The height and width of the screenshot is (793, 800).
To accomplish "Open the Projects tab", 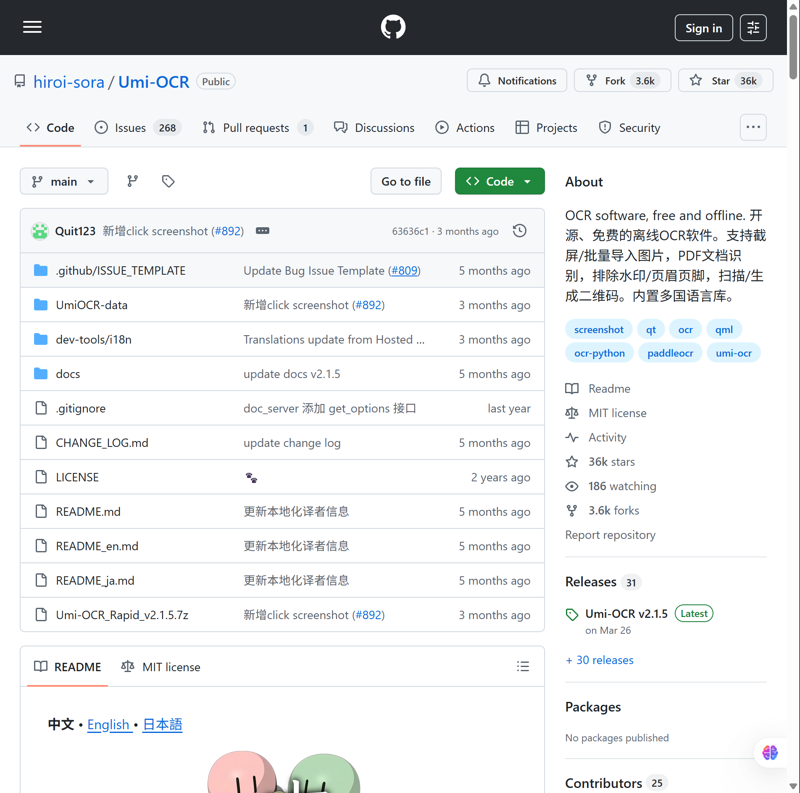I will (x=546, y=128).
